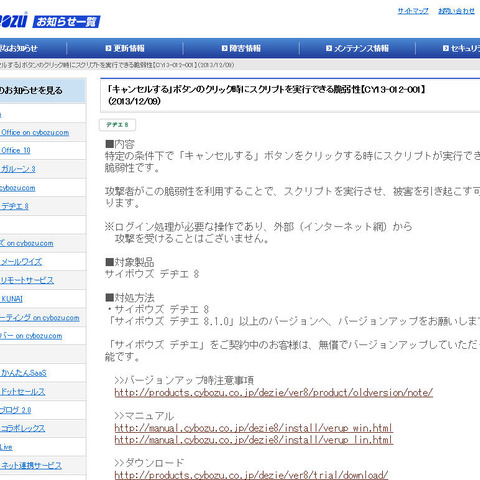
Task: Click the ■対処方法 section heading
Action: click(x=130, y=298)
